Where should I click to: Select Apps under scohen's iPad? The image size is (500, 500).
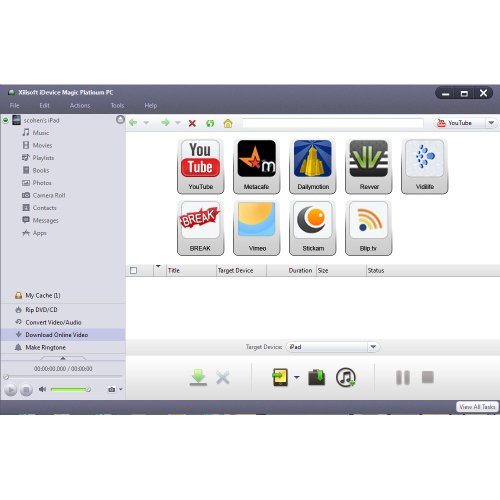coord(39,233)
